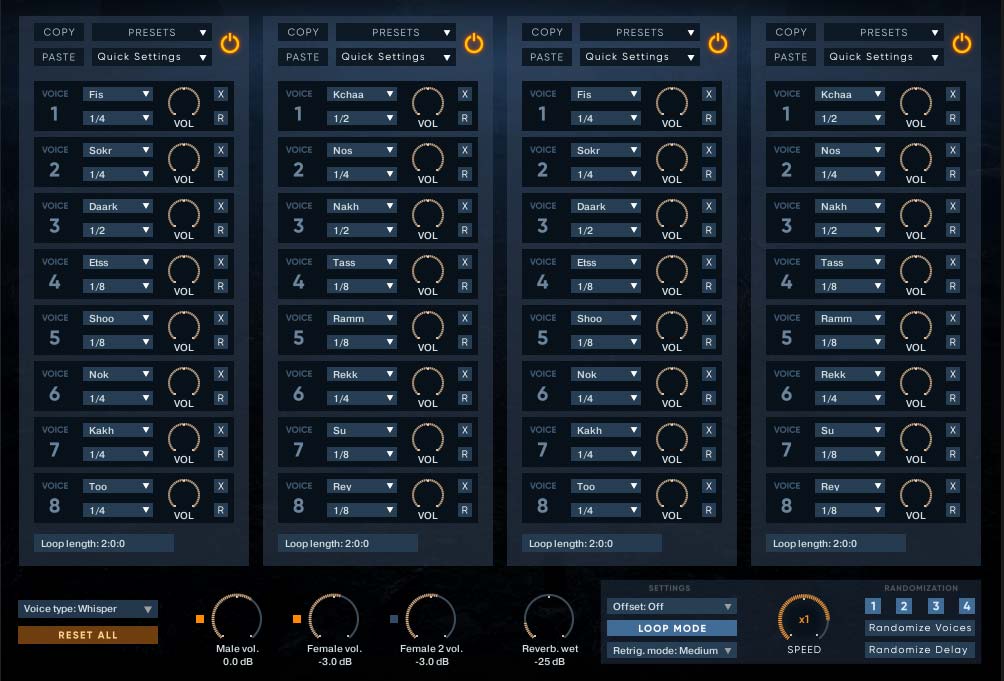This screenshot has height=681, width=1004.
Task: Click the R icon for Voice 2 "Nos"
Action: (x=464, y=174)
